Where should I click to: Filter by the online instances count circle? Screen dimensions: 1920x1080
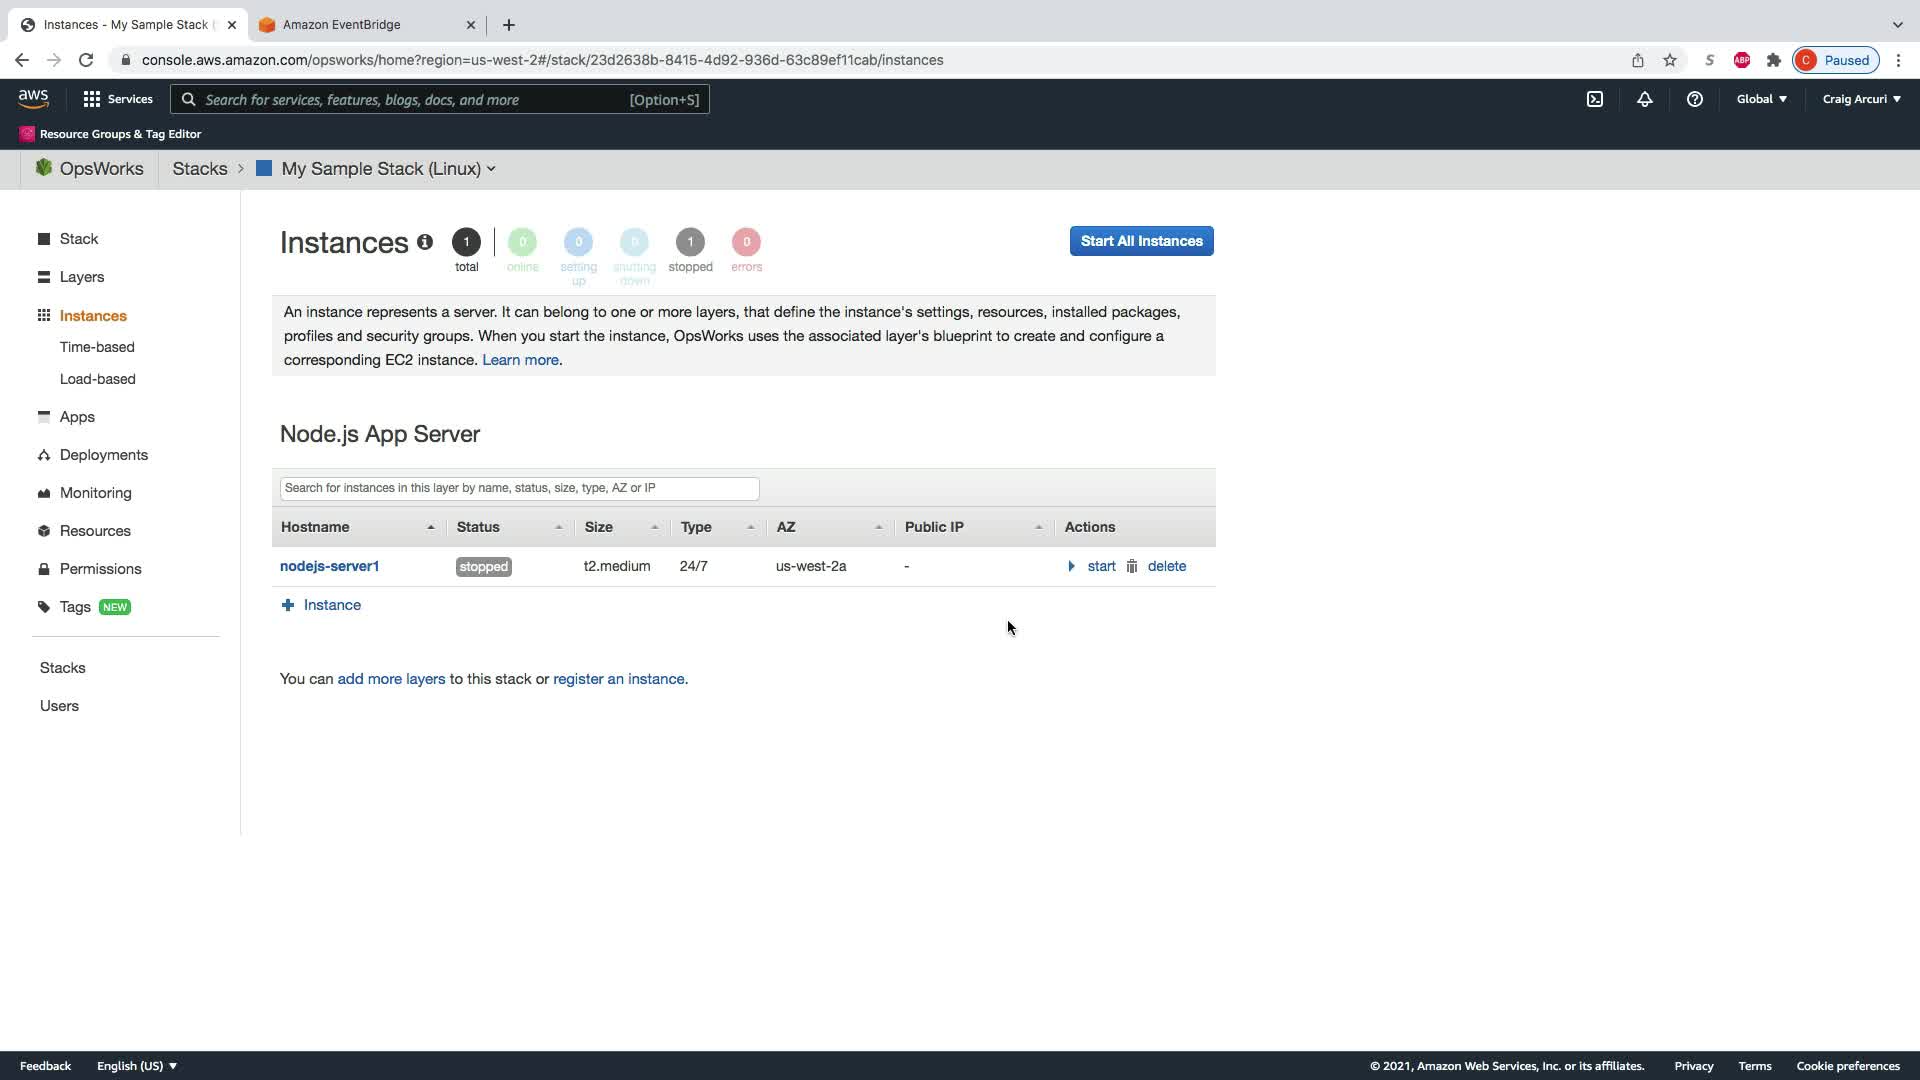522,242
